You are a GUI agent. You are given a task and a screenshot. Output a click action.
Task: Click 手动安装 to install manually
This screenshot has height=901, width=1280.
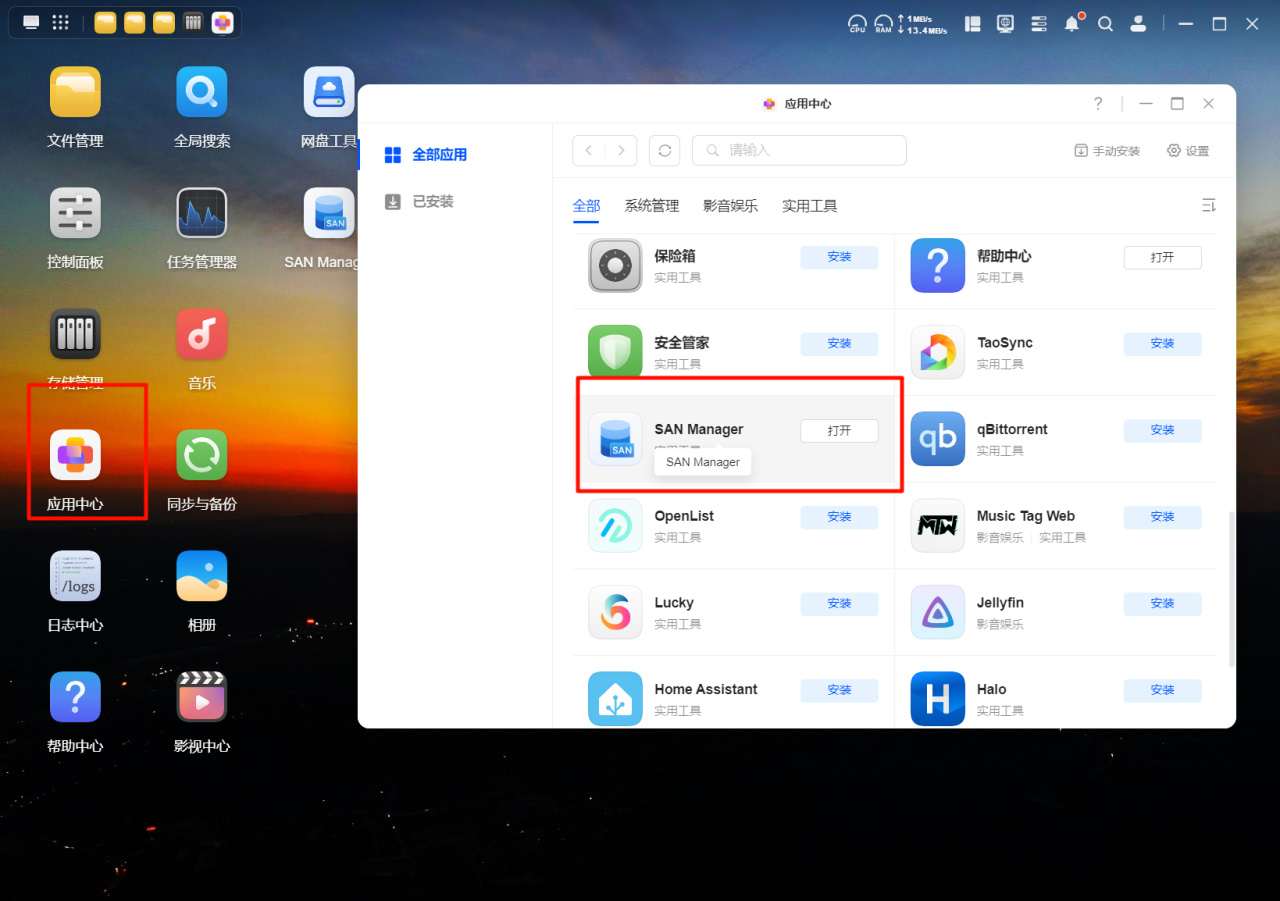[1107, 151]
